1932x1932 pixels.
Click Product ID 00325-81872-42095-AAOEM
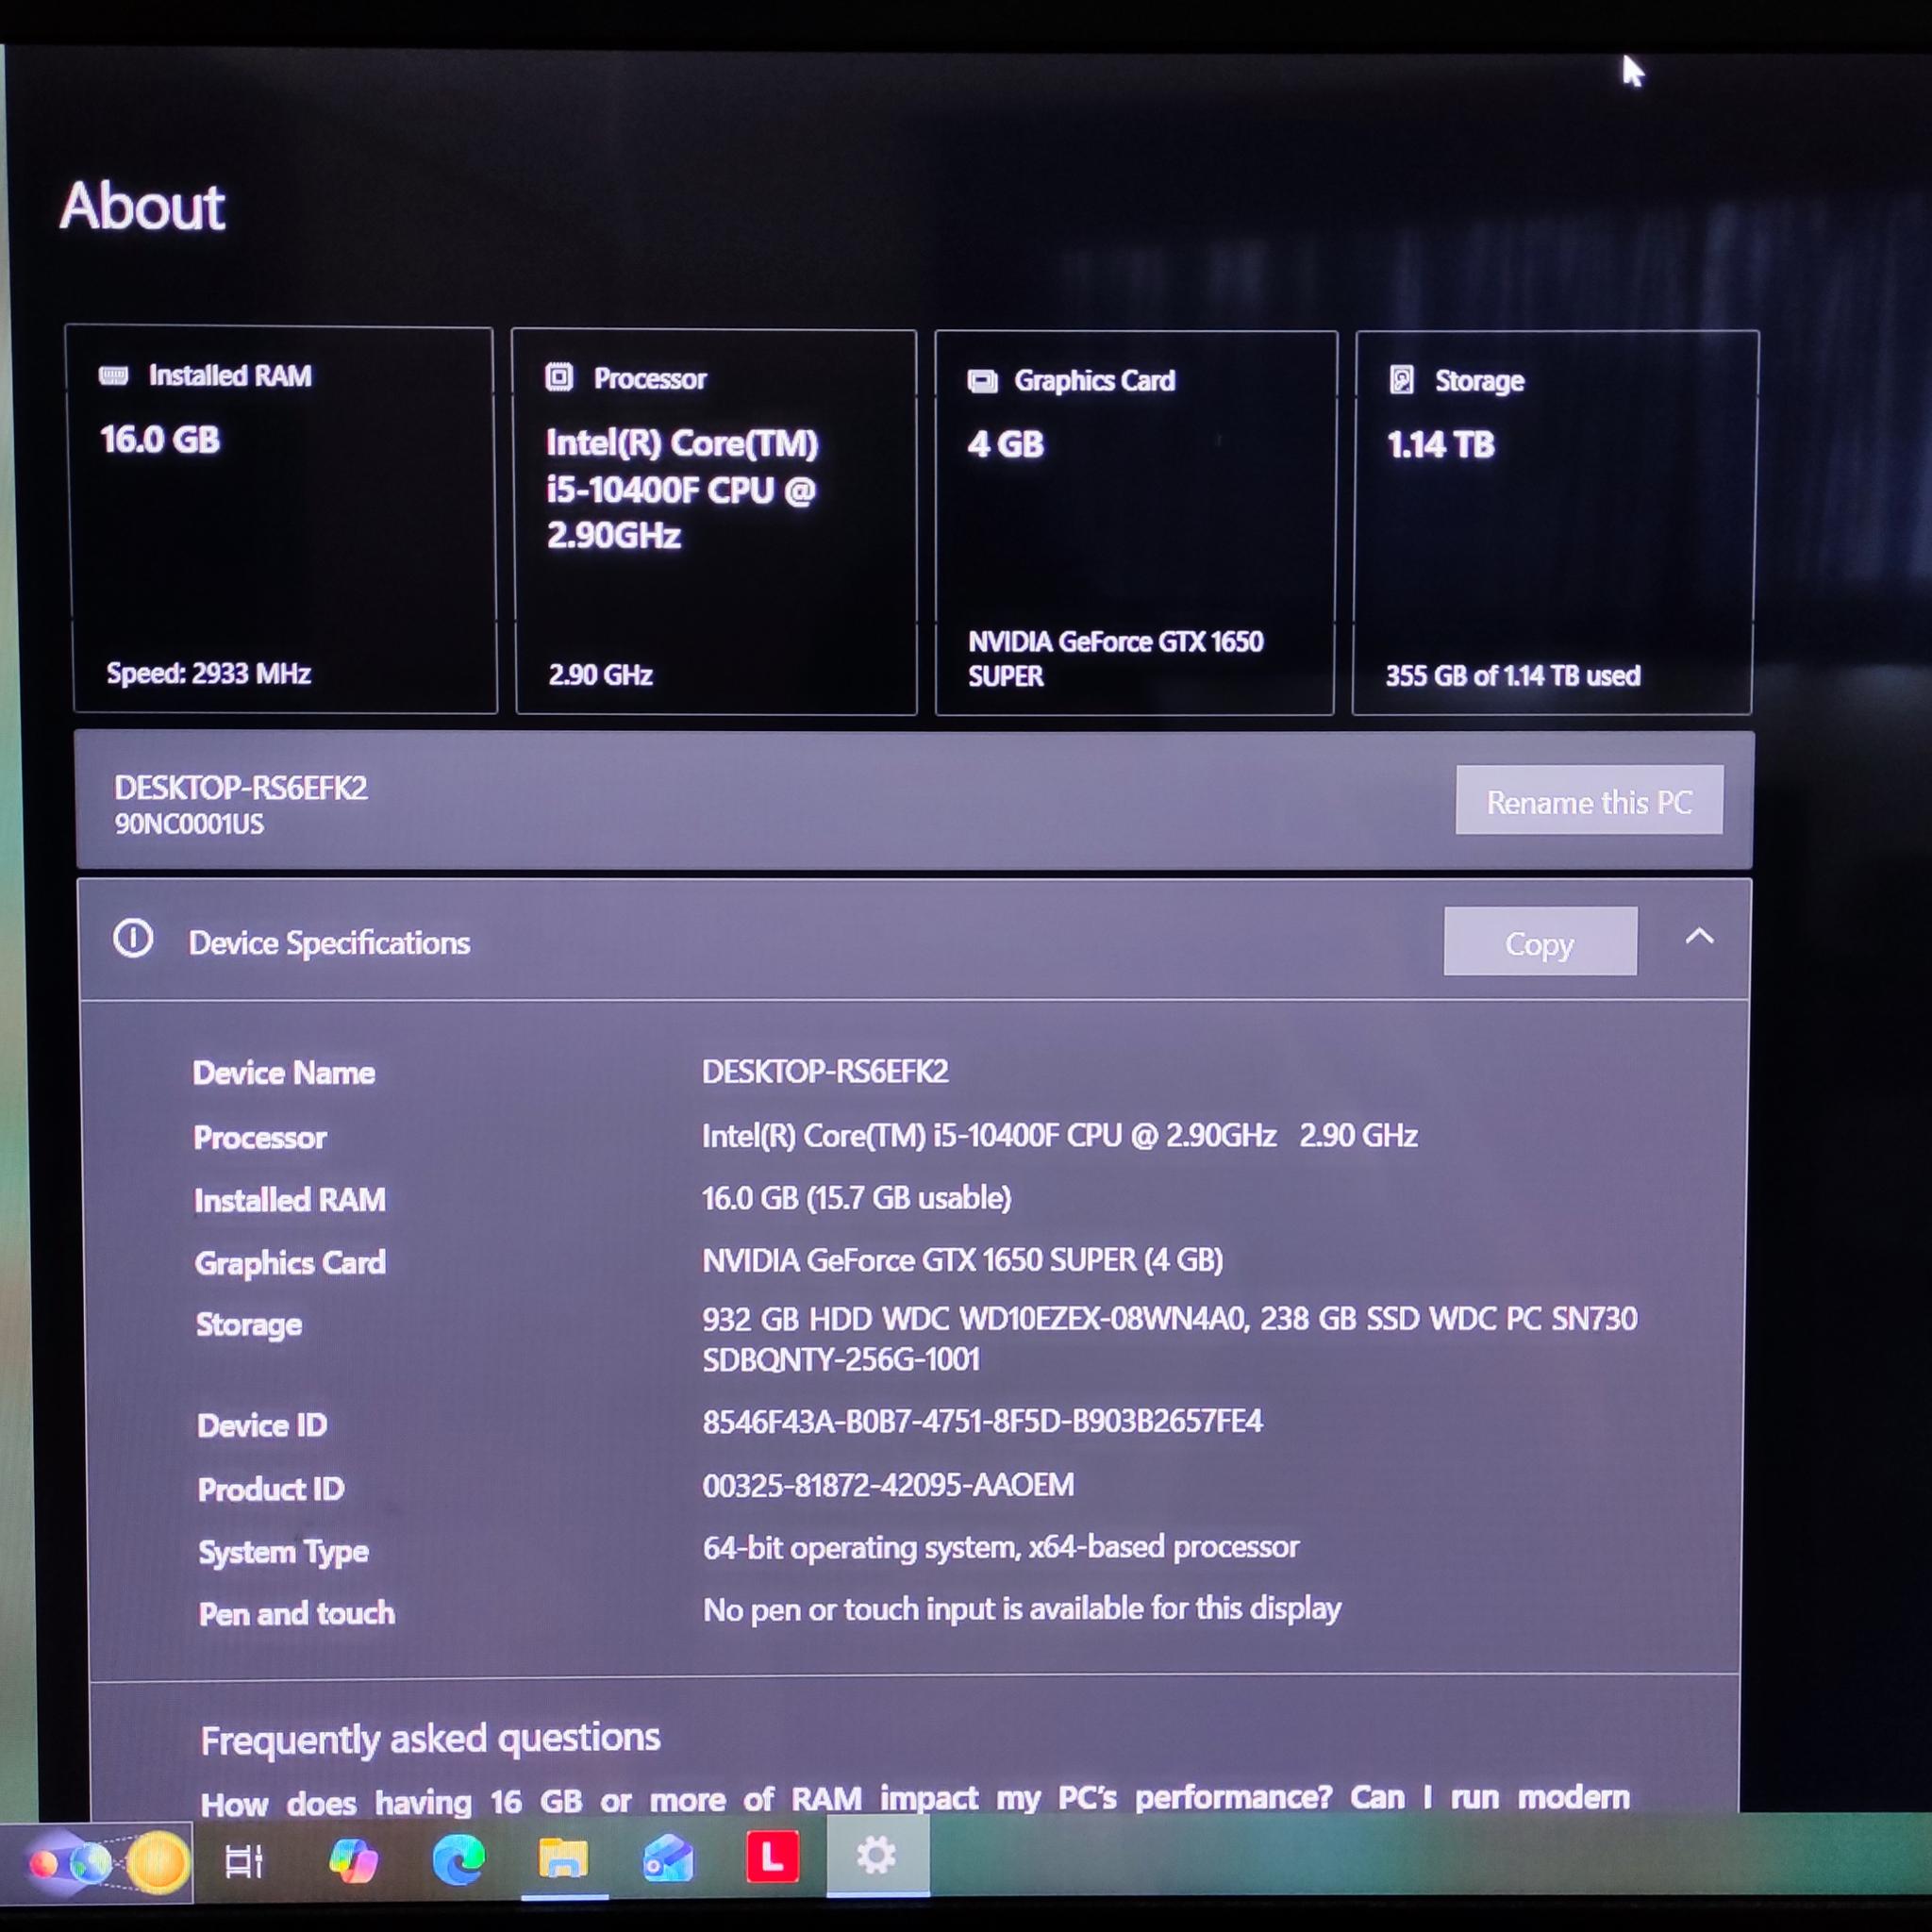pyautogui.click(x=888, y=1485)
